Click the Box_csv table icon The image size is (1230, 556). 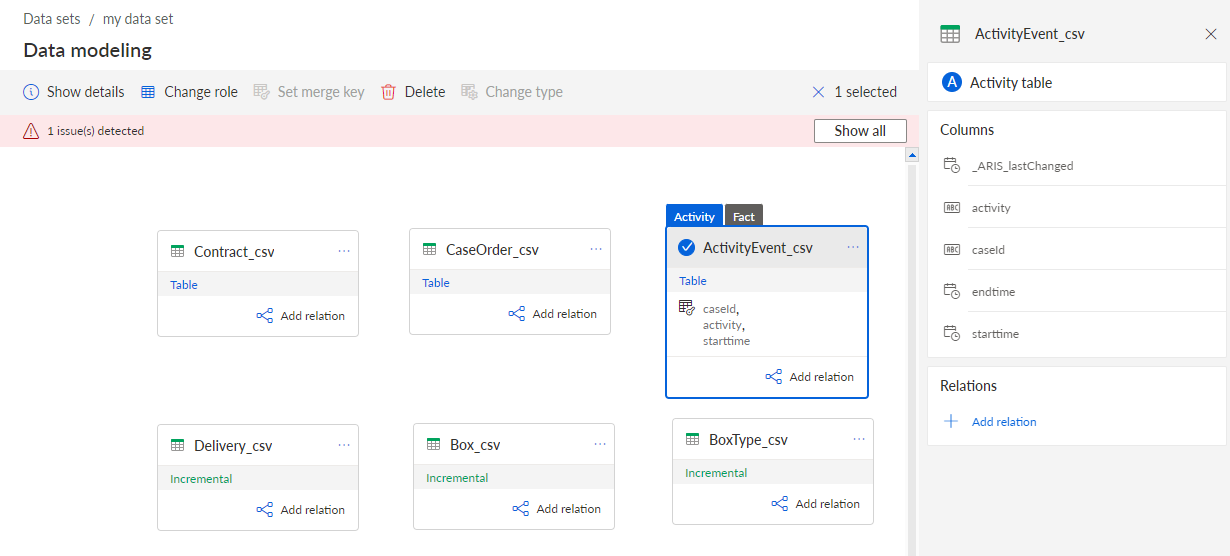[x=434, y=444]
